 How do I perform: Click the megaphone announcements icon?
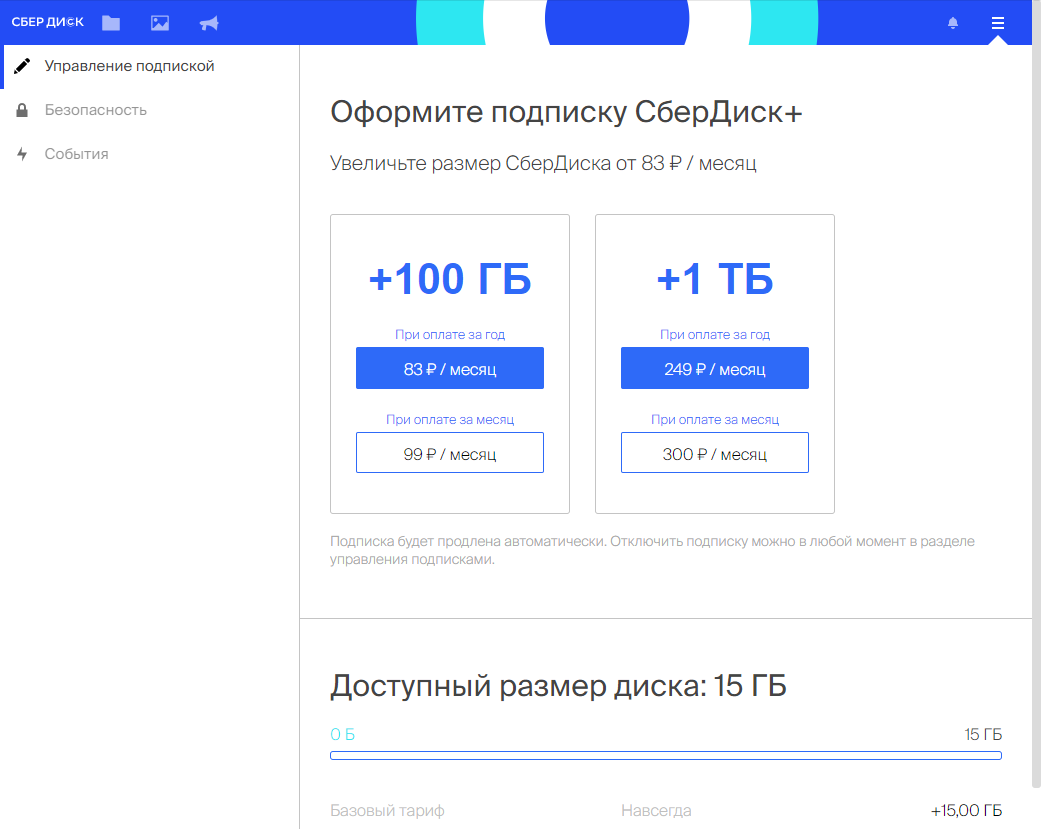pos(209,22)
